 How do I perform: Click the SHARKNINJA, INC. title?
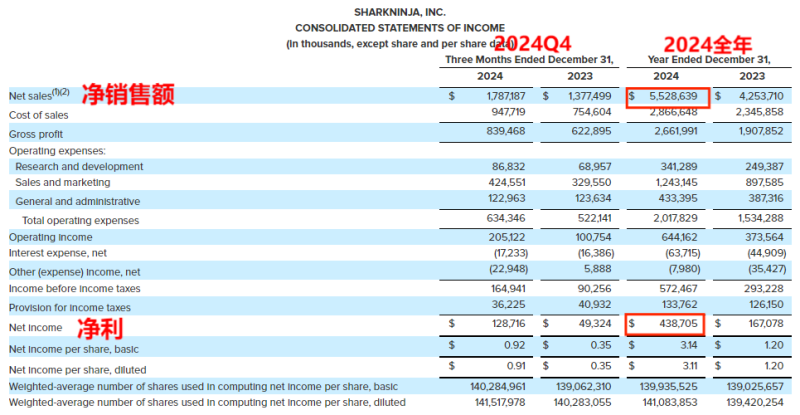click(399, 12)
